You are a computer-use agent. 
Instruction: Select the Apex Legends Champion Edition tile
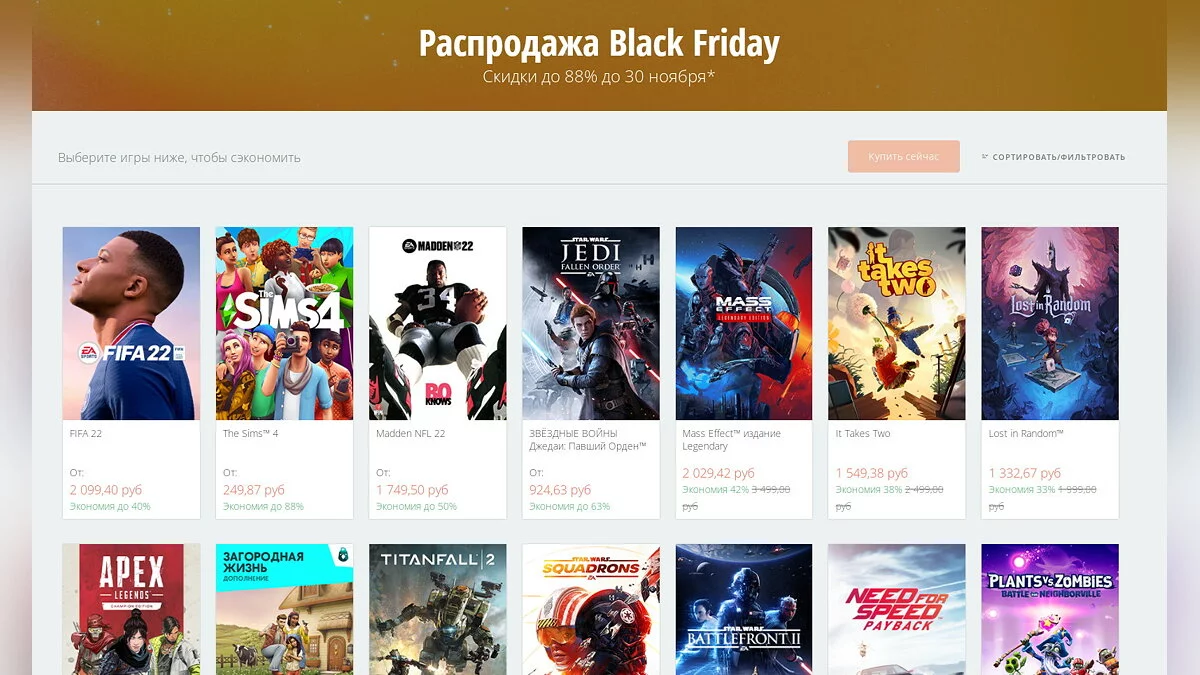(x=131, y=609)
